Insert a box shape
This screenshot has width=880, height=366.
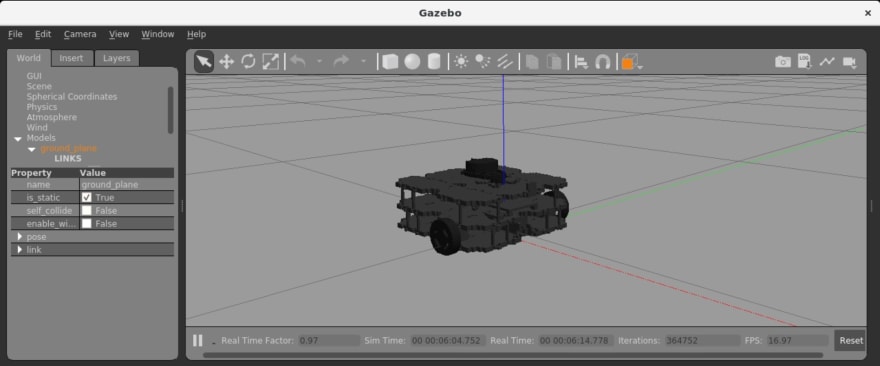390,61
